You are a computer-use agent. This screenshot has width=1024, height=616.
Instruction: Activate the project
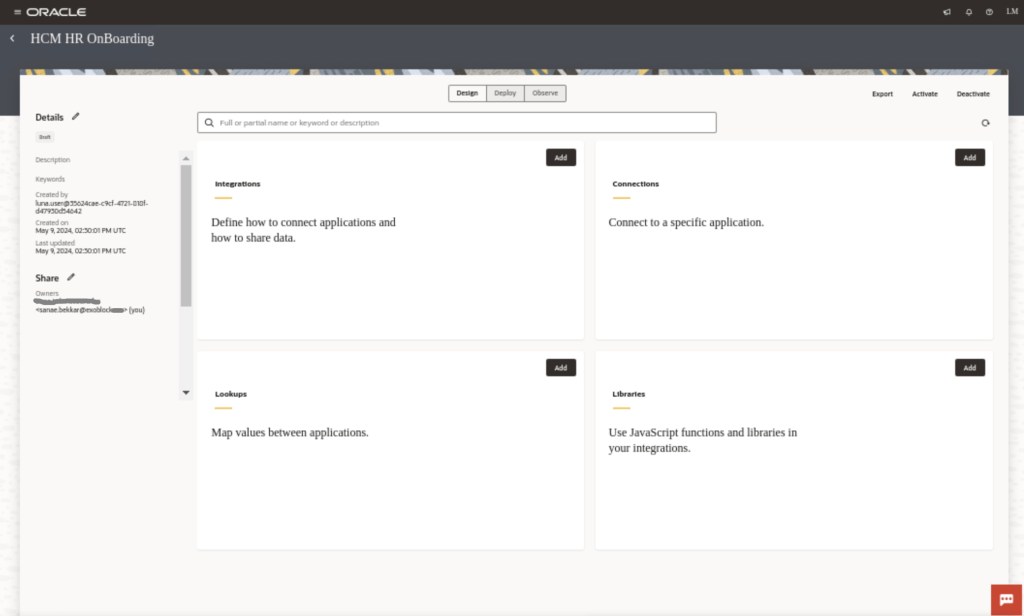click(x=924, y=94)
